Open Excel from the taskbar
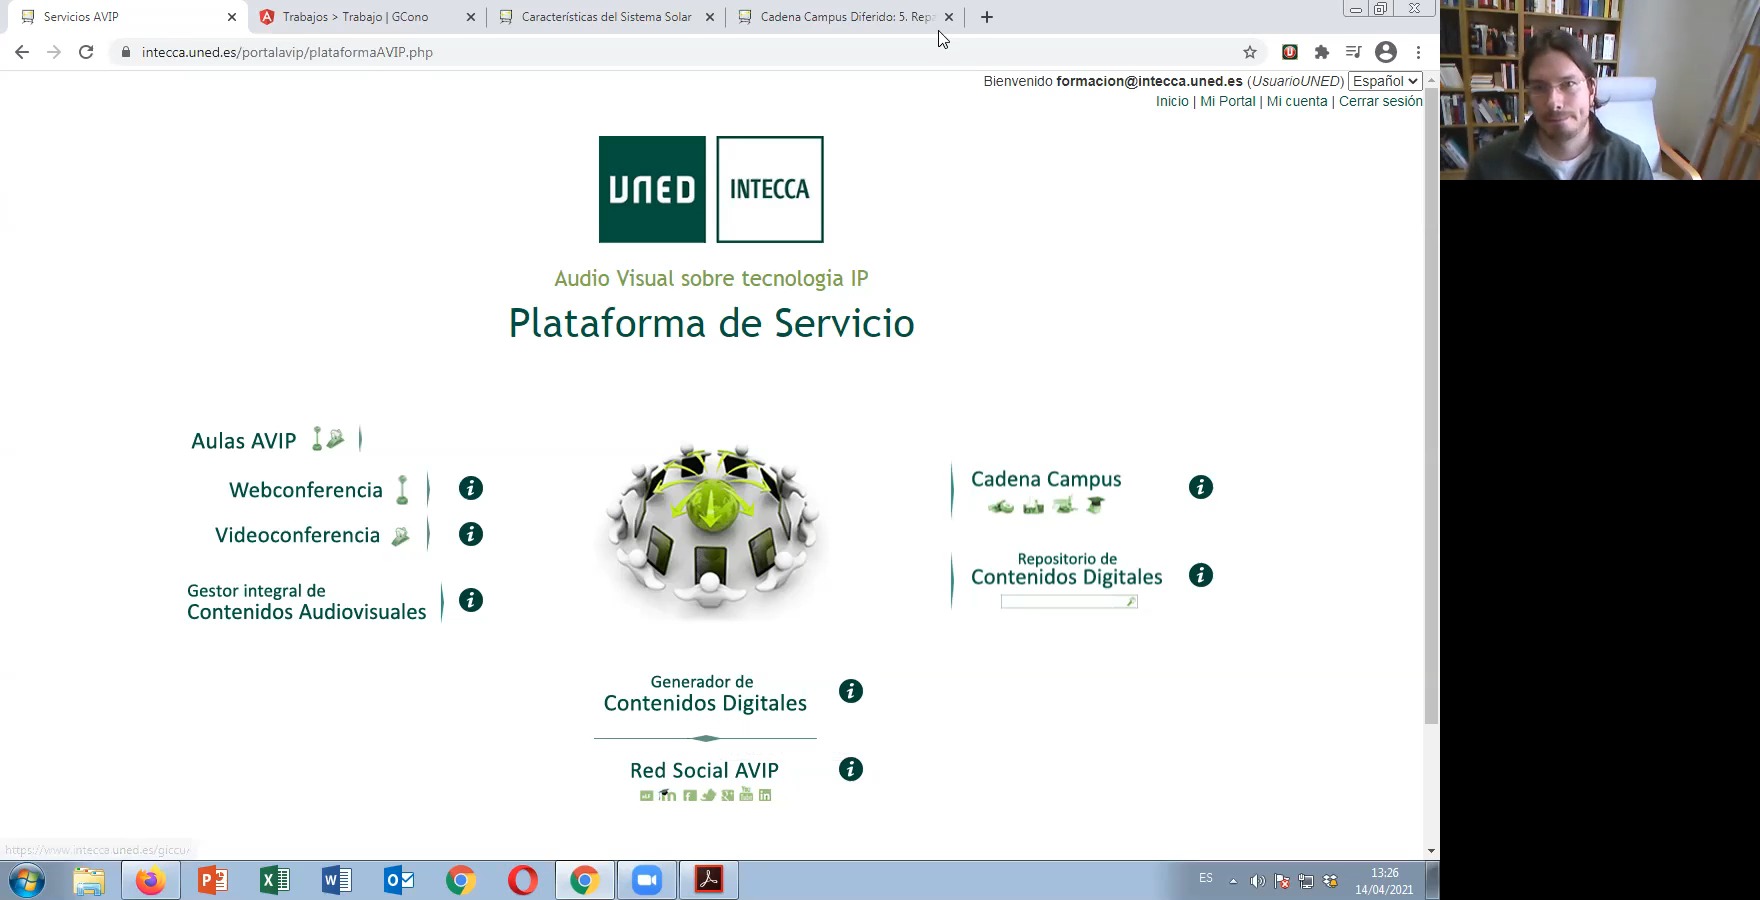 [x=275, y=880]
